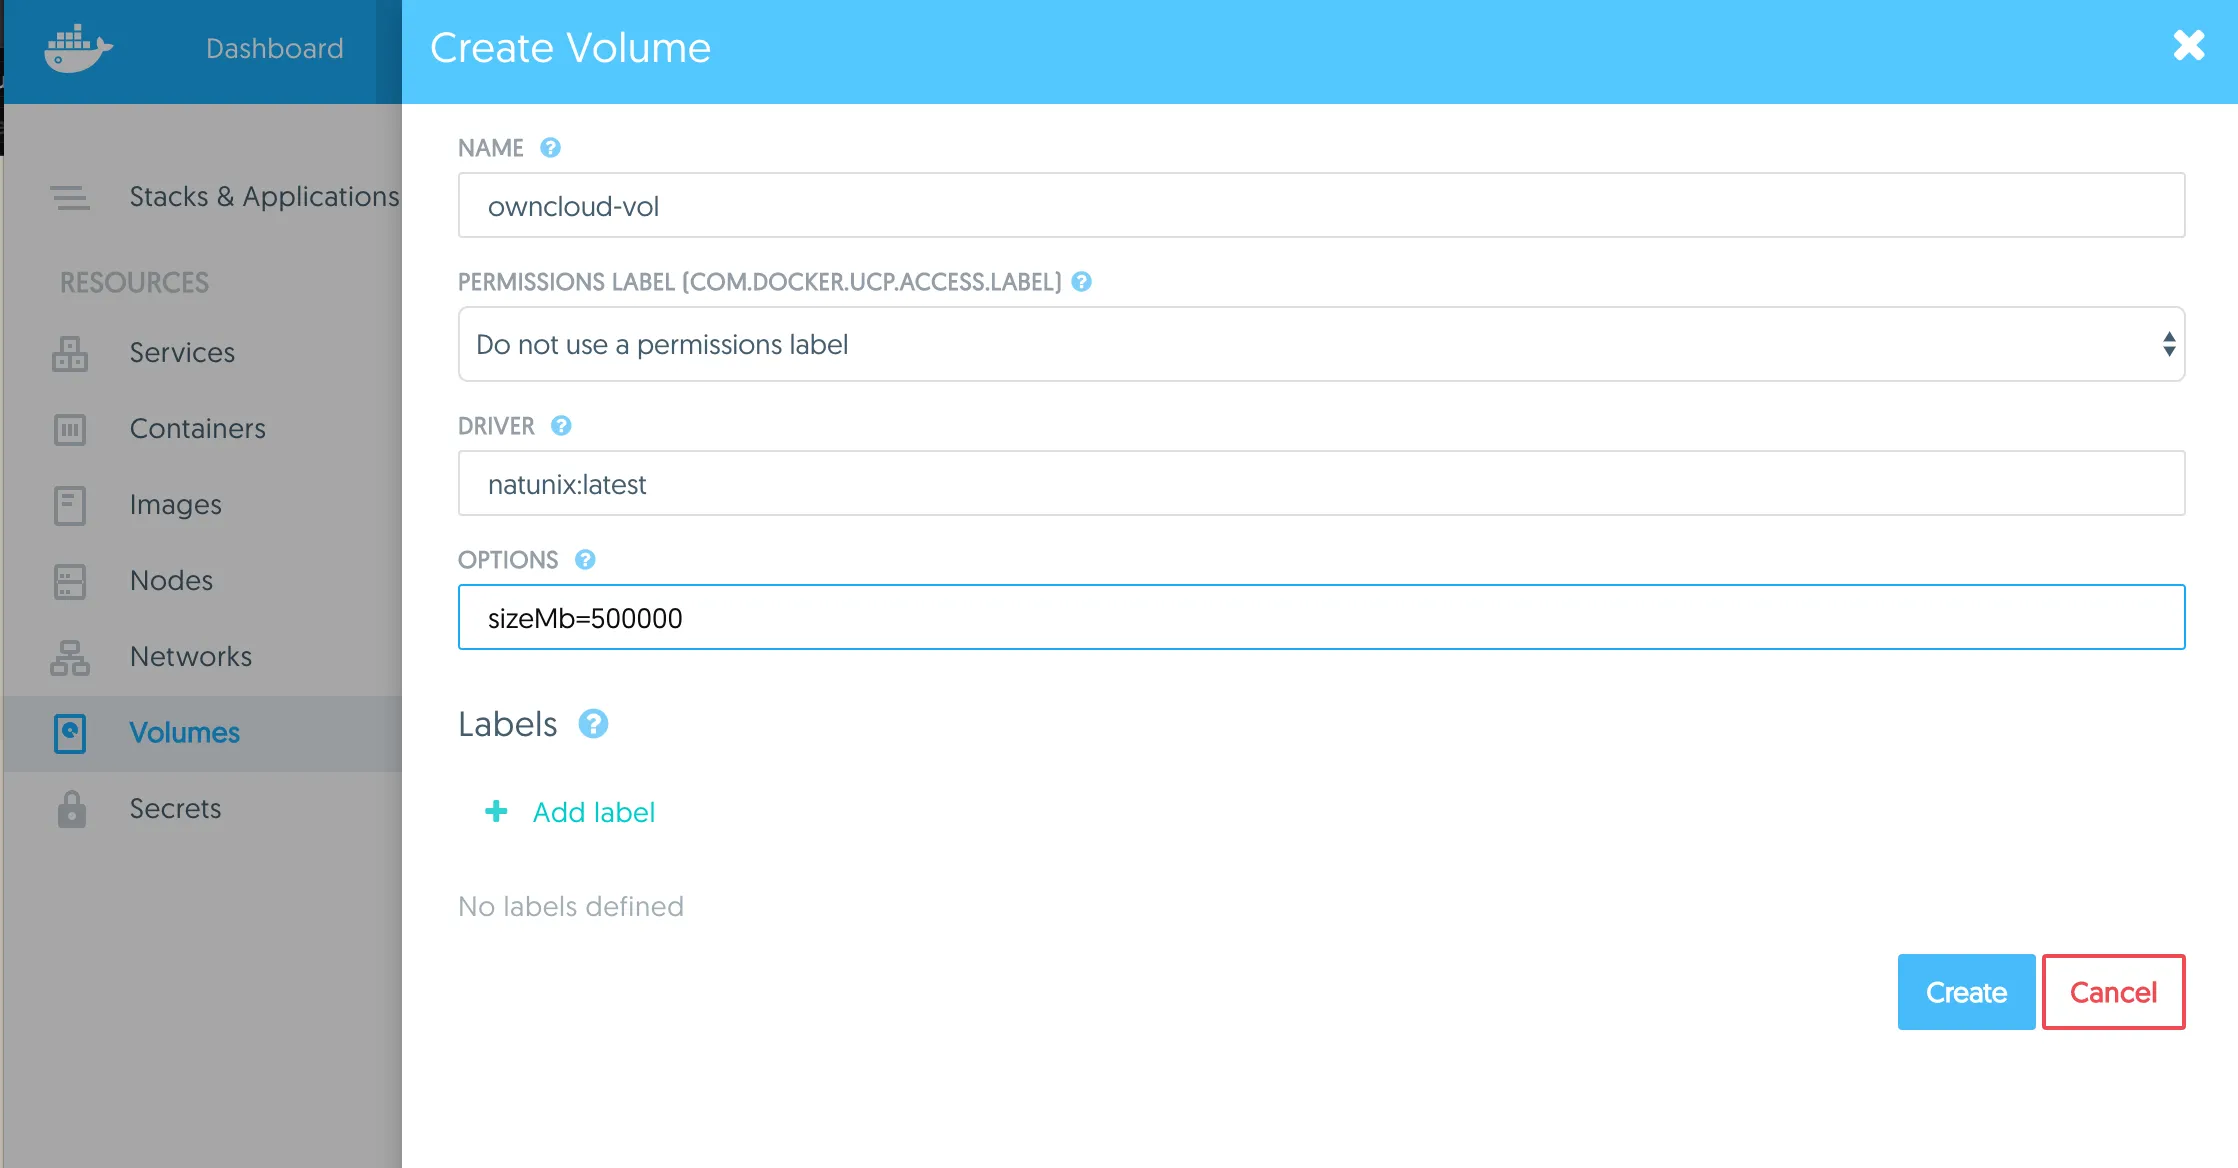The image size is (2238, 1168).
Task: Click the Options input sizeMb=500000
Action: [x=1321, y=617]
